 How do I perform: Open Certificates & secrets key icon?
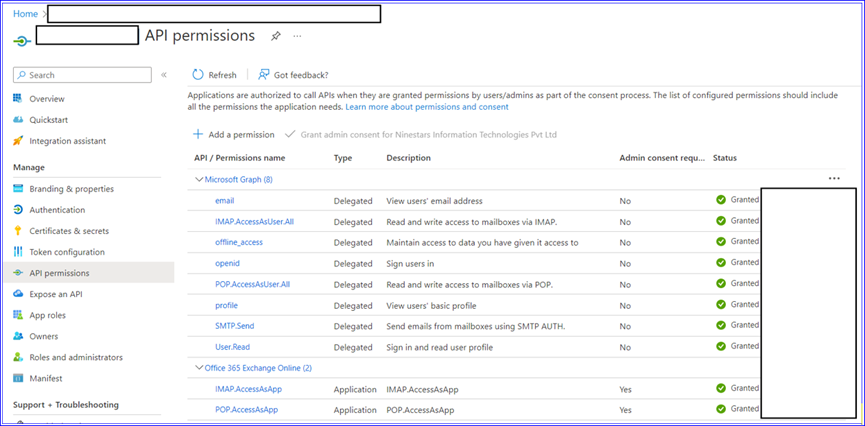tap(19, 231)
